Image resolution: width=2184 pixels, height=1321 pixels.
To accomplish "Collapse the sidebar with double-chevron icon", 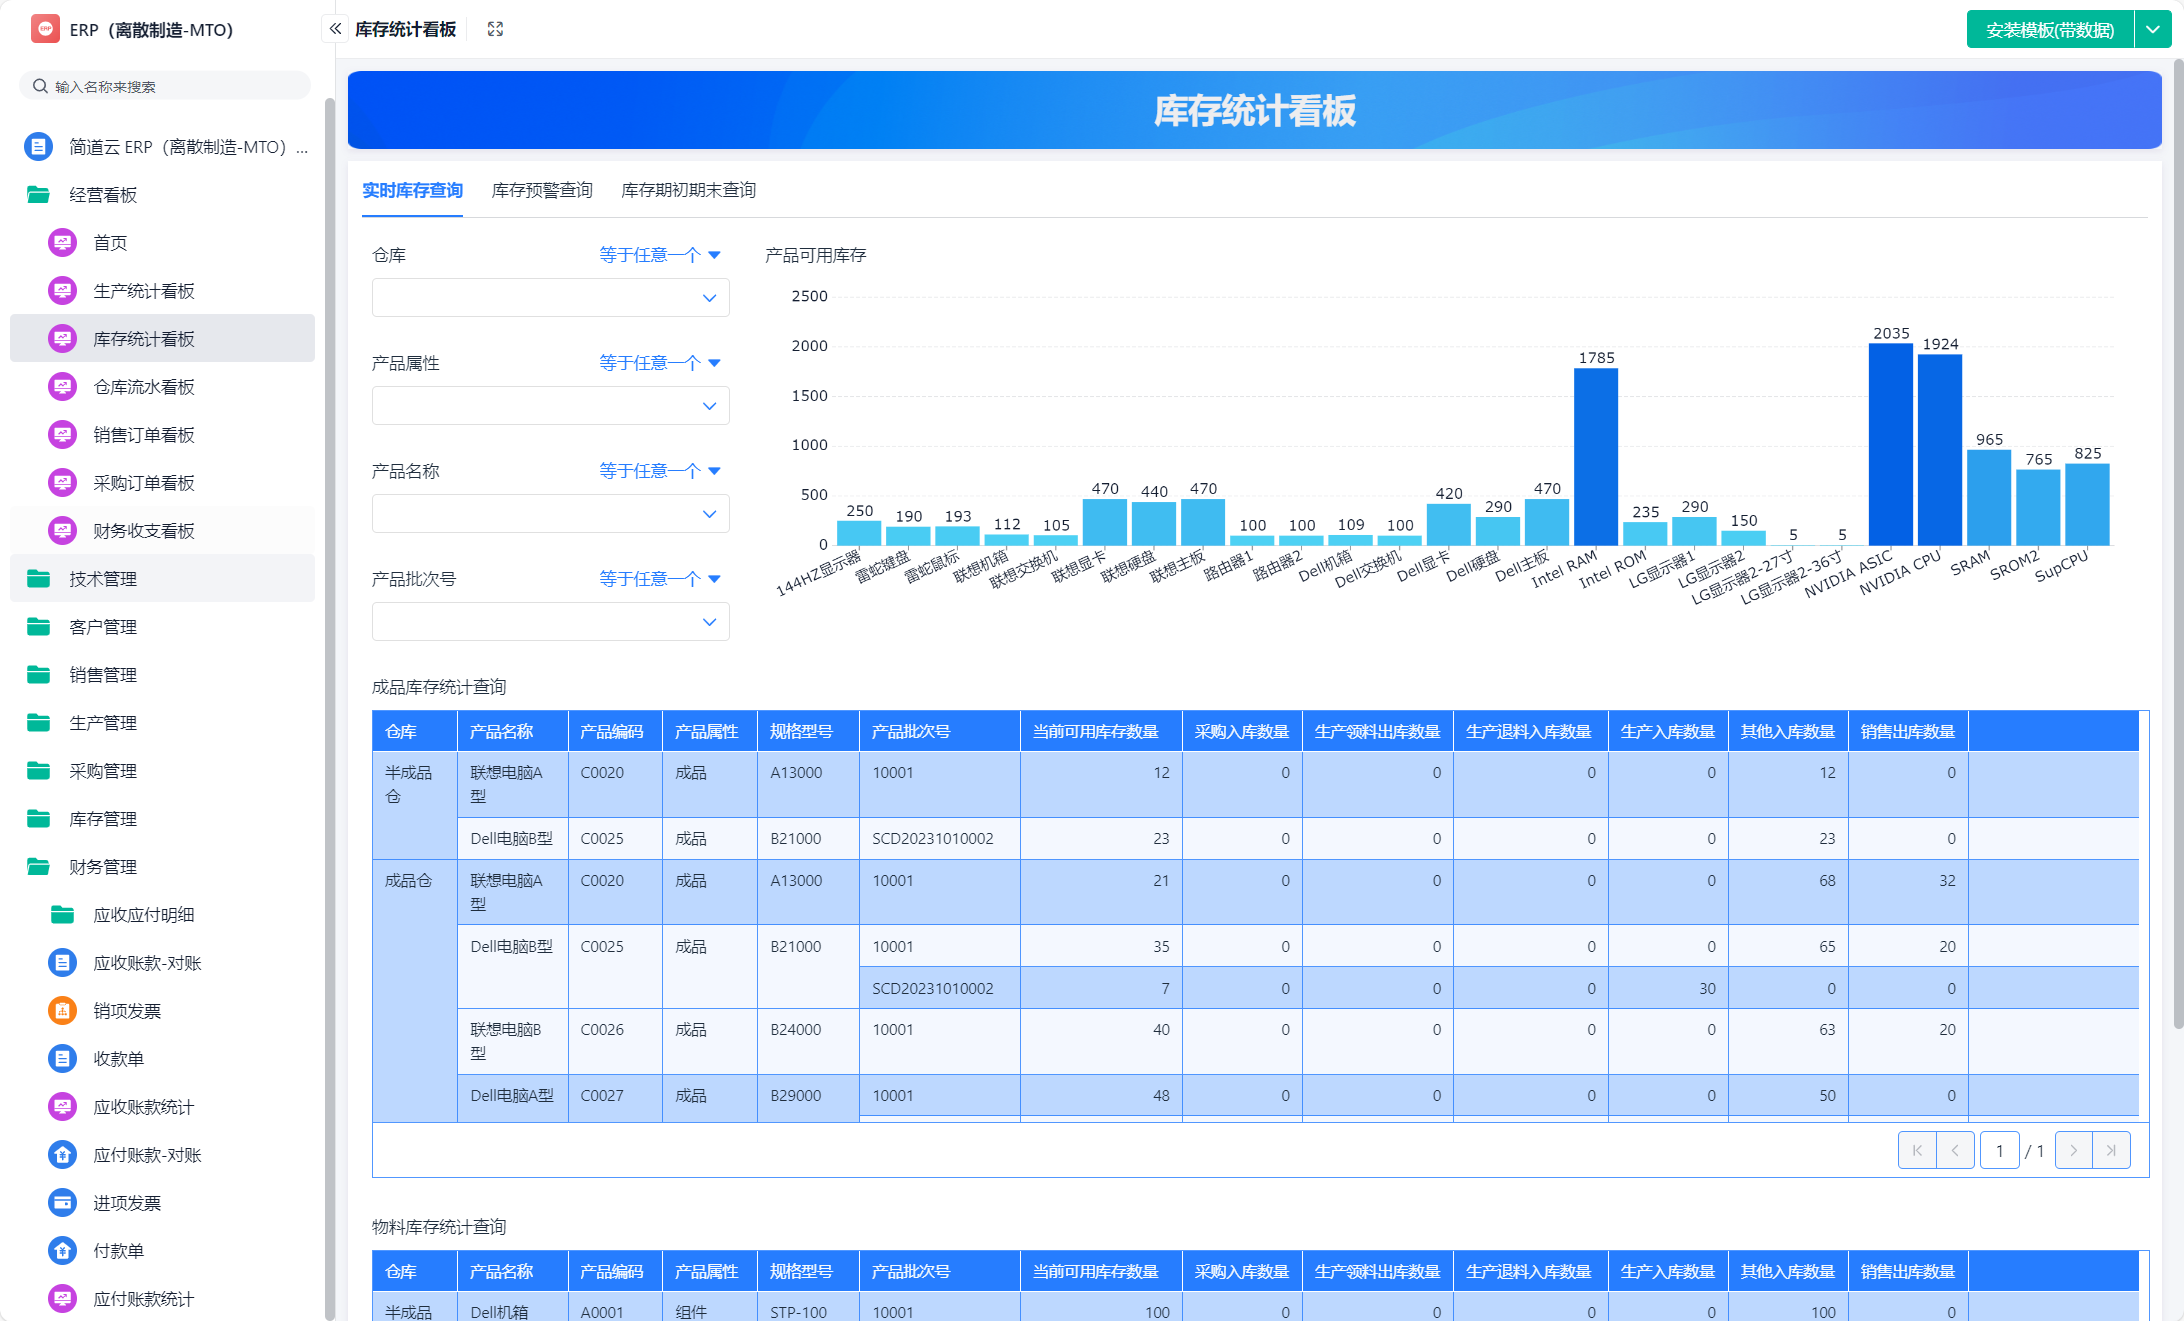I will (335, 29).
